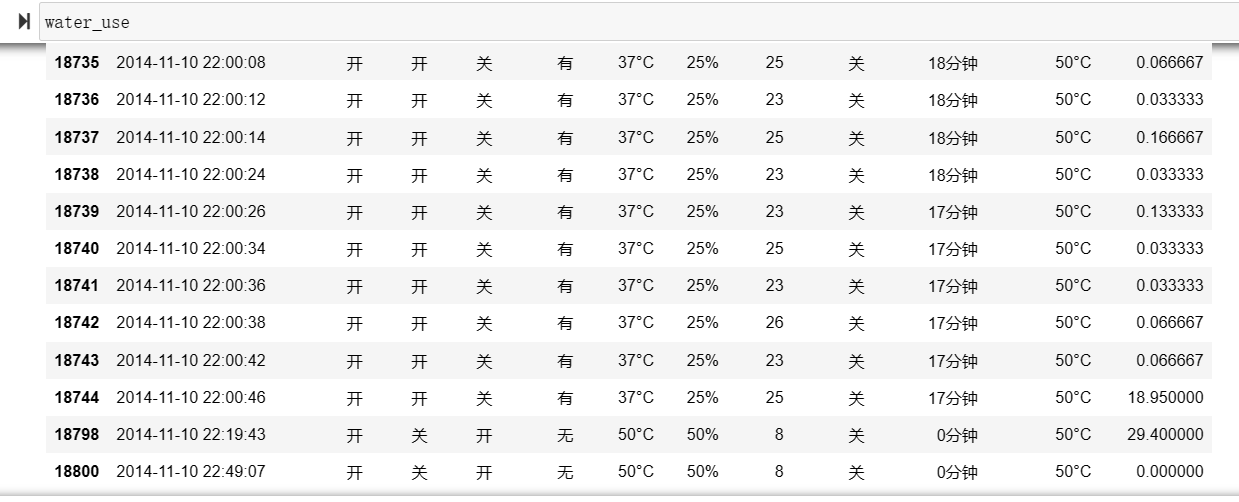Viewport: 1239px width, 502px height.
Task: Click the 18.950000 value in row 18744
Action: coord(1166,397)
